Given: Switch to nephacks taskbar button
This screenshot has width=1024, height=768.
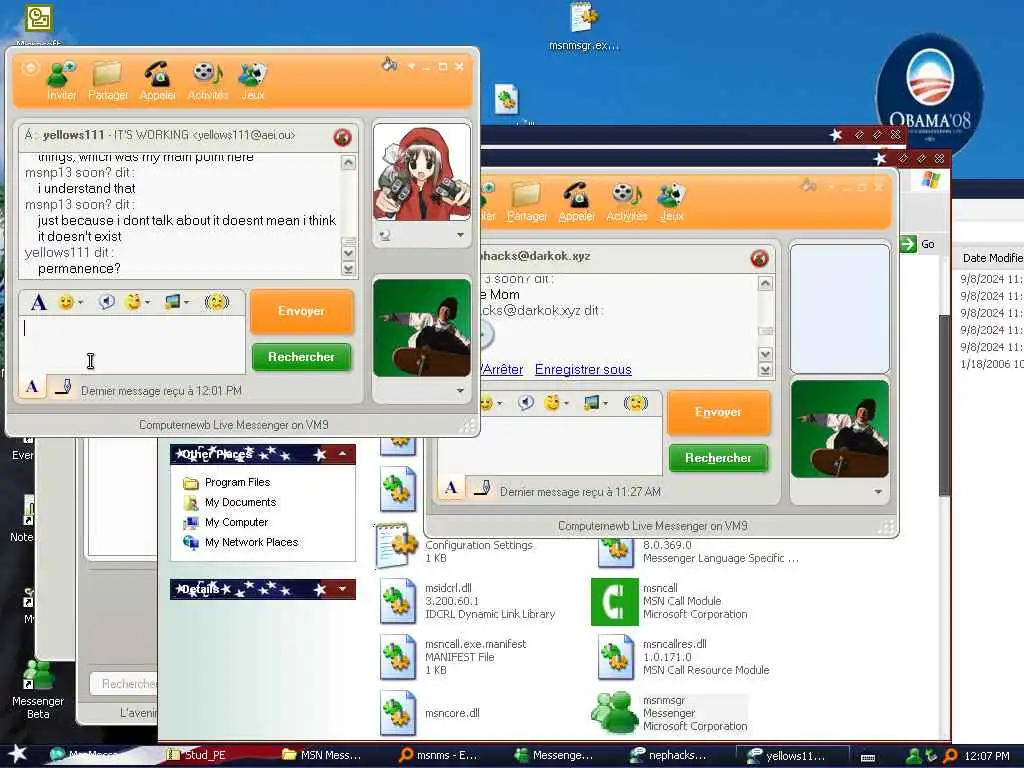Looking at the screenshot, I should point(669,755).
